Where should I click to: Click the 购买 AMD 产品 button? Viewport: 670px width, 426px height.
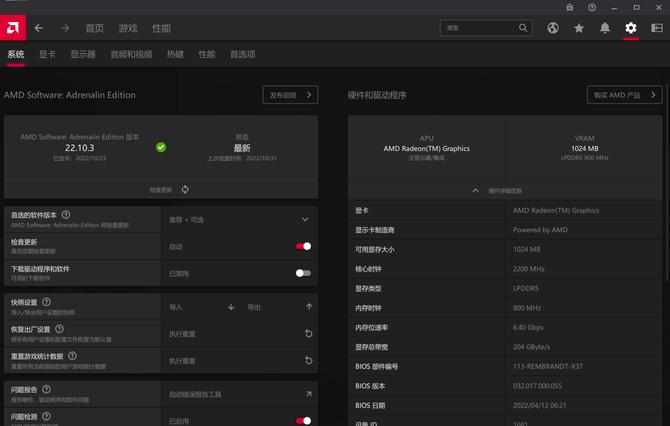(624, 95)
